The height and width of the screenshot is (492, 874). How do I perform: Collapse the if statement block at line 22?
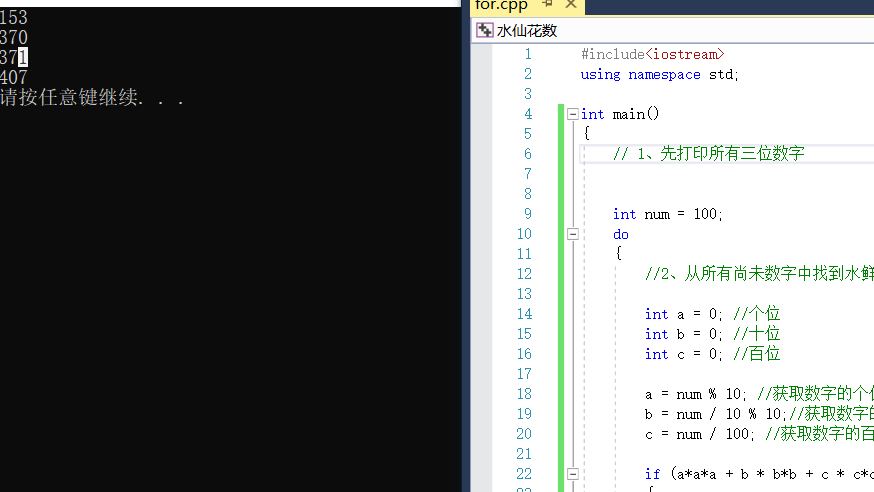coord(572,474)
